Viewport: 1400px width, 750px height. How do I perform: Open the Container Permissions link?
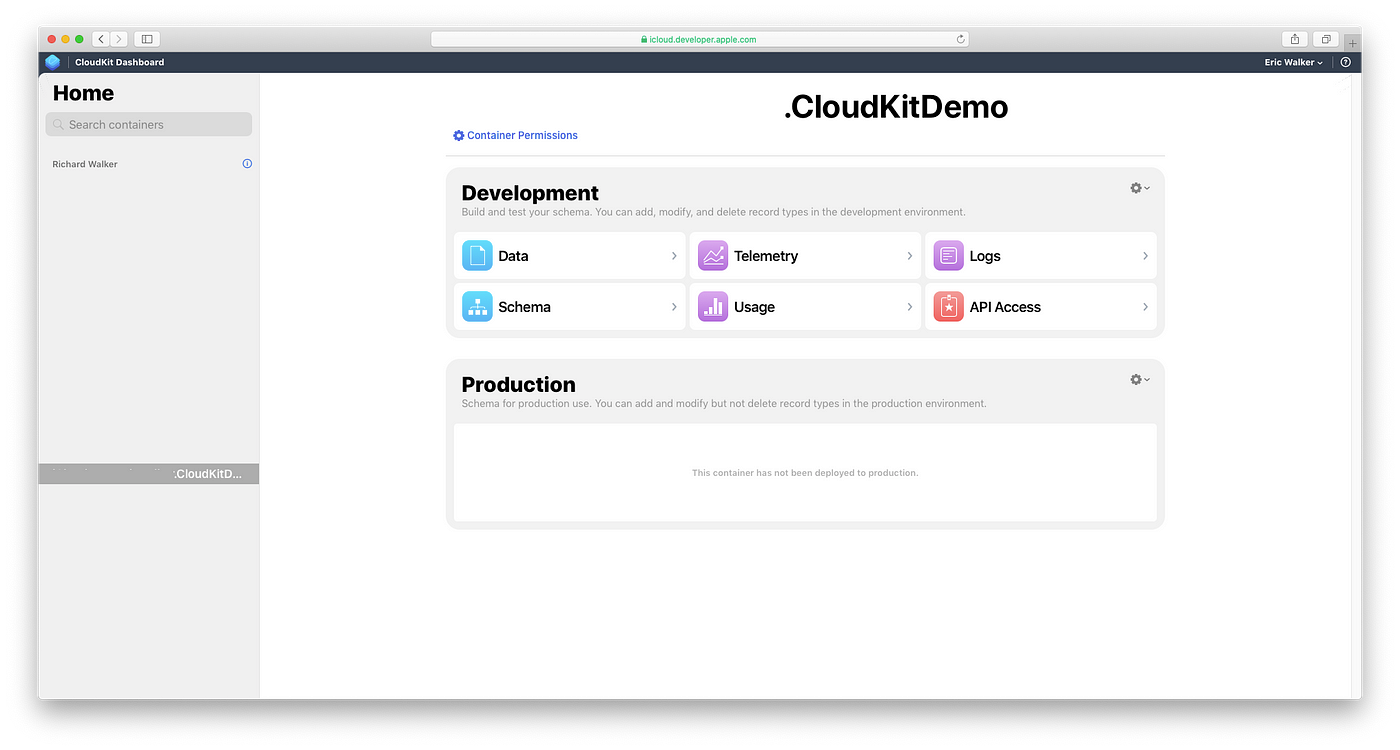pos(522,135)
